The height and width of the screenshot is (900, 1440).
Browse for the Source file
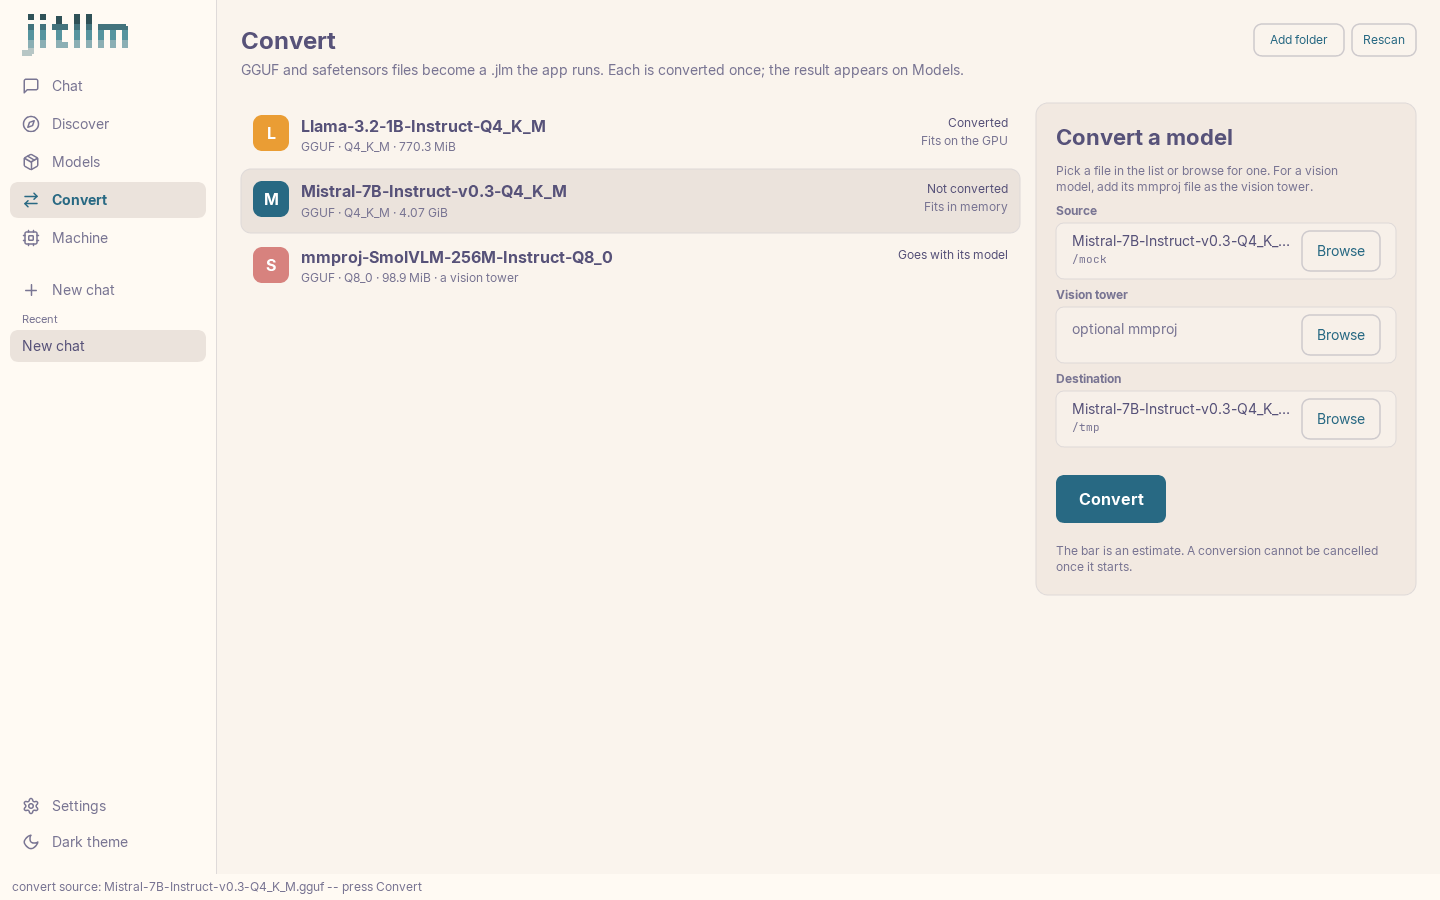point(1341,251)
